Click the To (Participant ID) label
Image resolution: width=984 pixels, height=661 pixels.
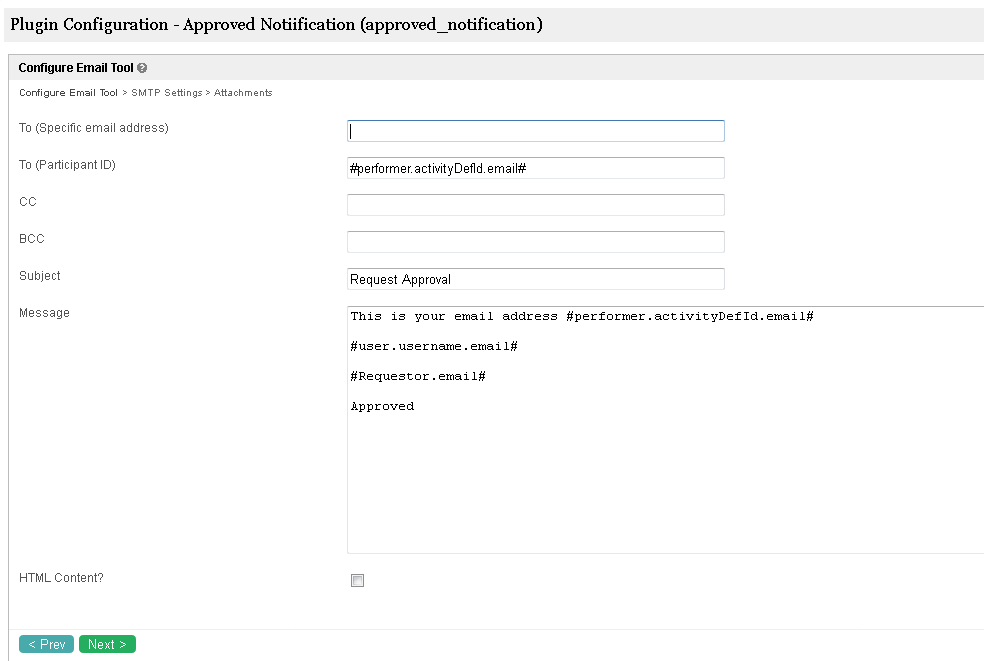point(67,165)
